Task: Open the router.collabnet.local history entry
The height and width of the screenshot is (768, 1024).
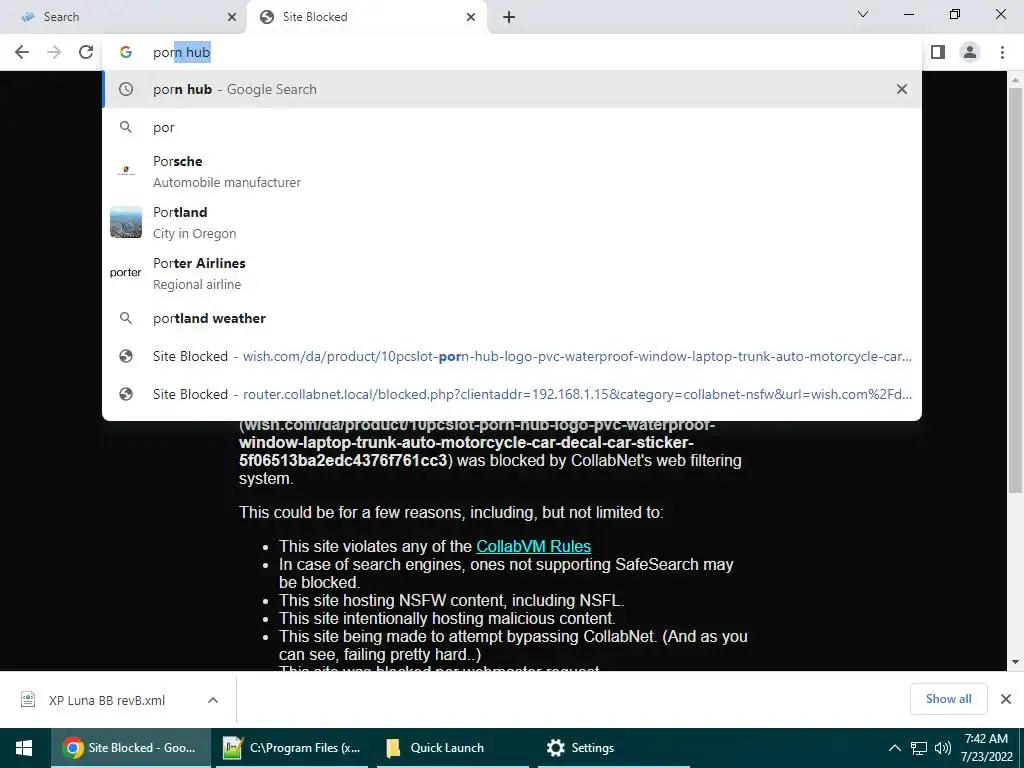Action: click(512, 394)
